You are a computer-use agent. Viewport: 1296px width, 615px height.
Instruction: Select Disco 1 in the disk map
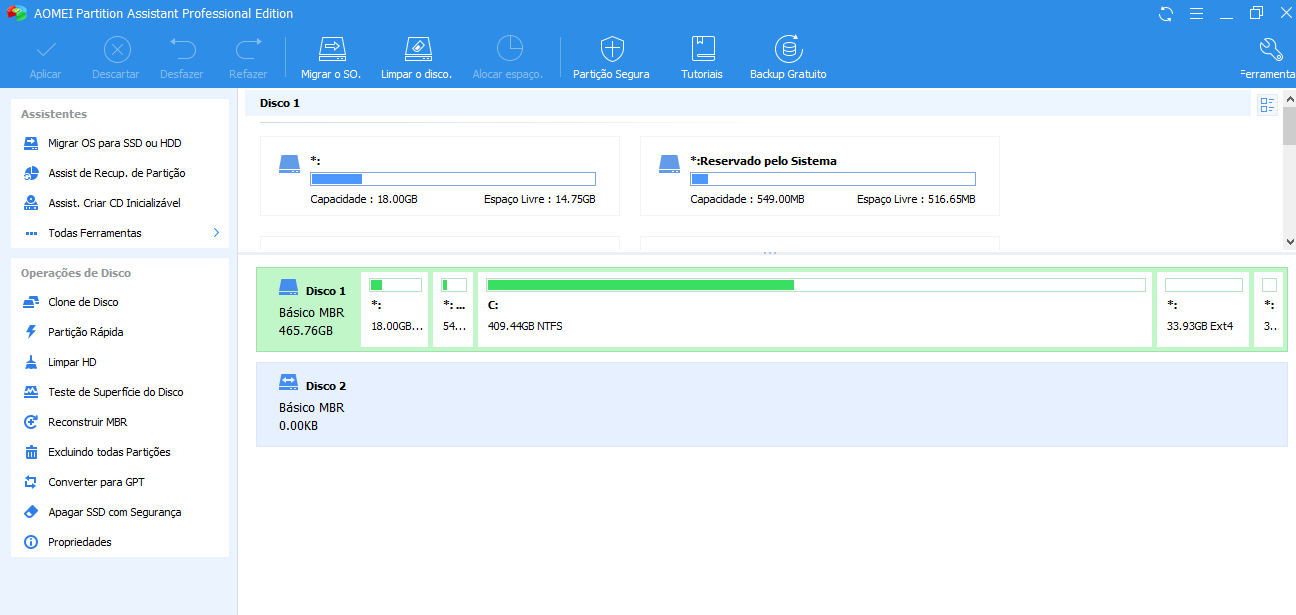point(307,310)
